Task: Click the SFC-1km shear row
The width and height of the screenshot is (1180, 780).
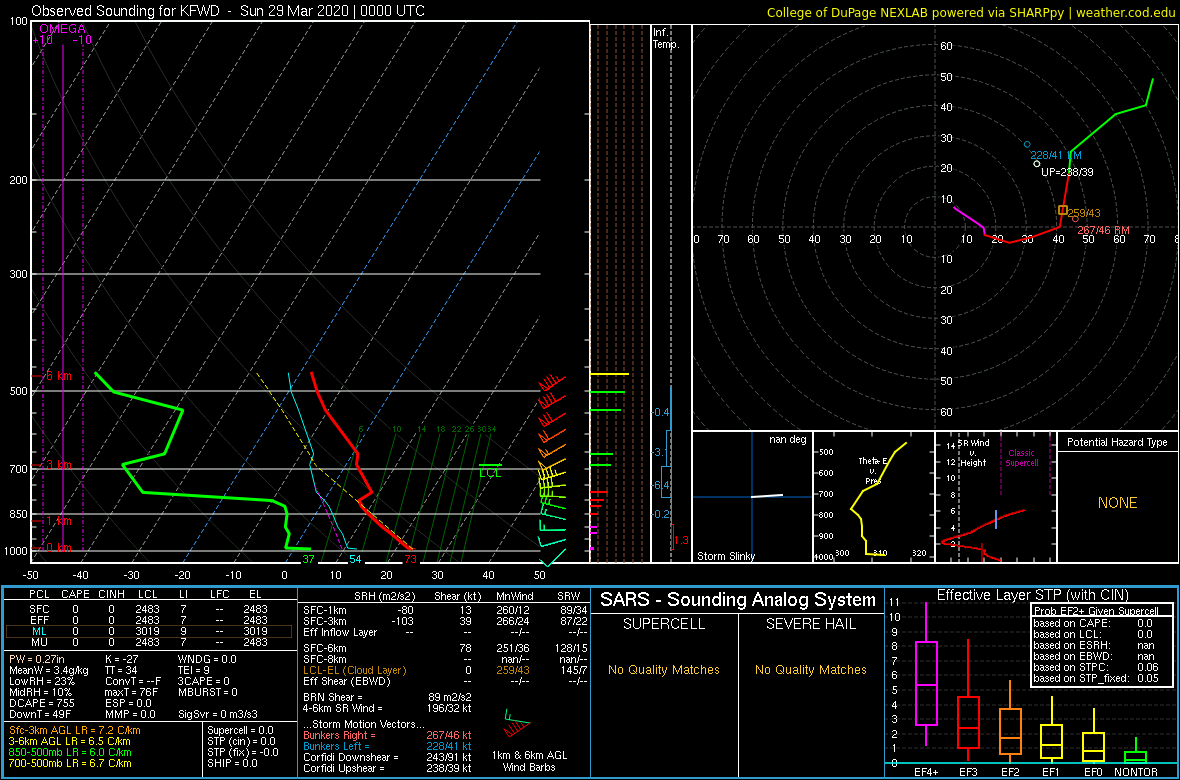Action: (446, 609)
